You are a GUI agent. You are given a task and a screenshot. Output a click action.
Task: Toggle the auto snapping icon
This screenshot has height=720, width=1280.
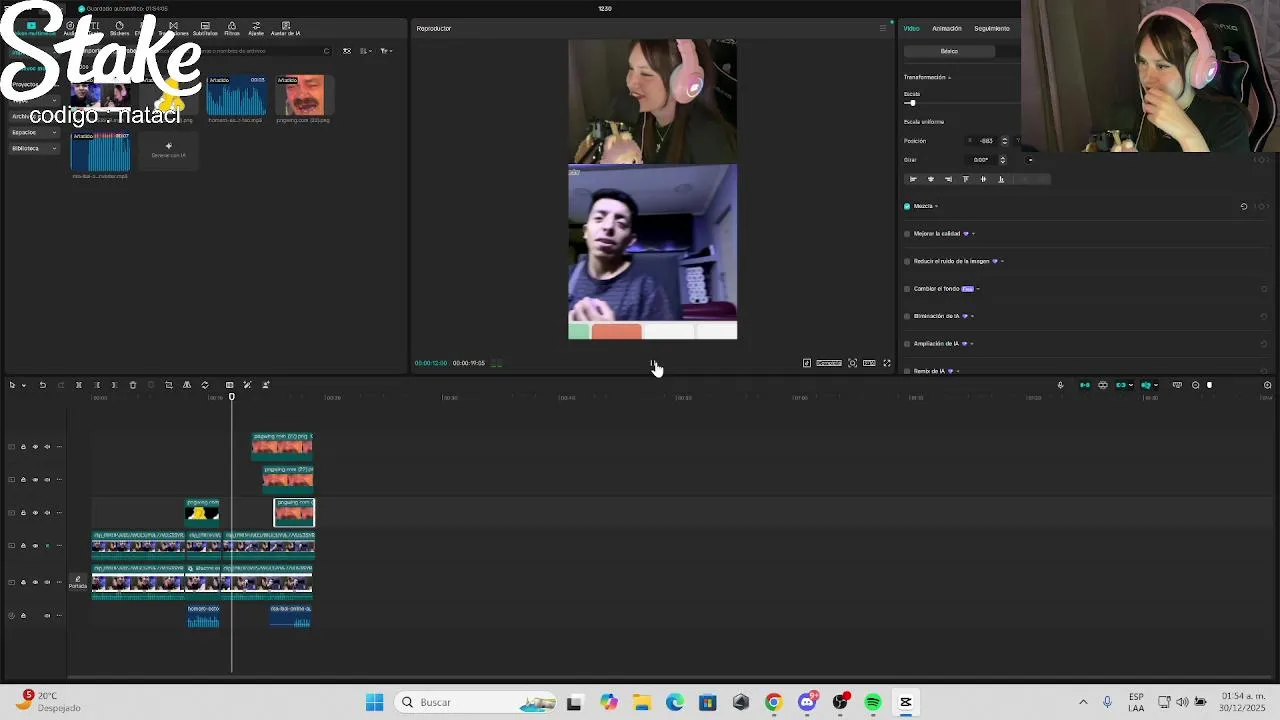1103,385
